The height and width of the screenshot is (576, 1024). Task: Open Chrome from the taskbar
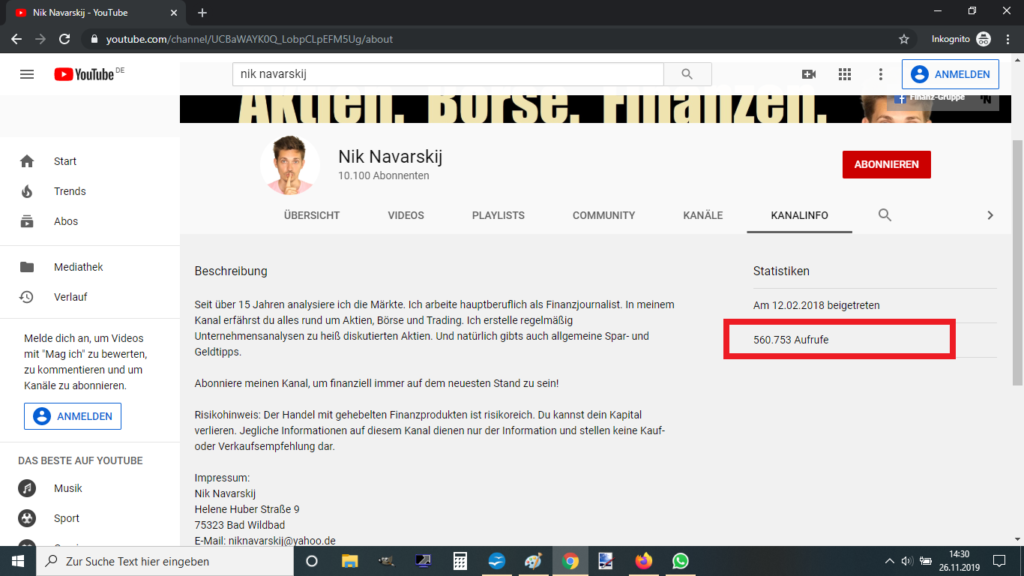[570, 561]
